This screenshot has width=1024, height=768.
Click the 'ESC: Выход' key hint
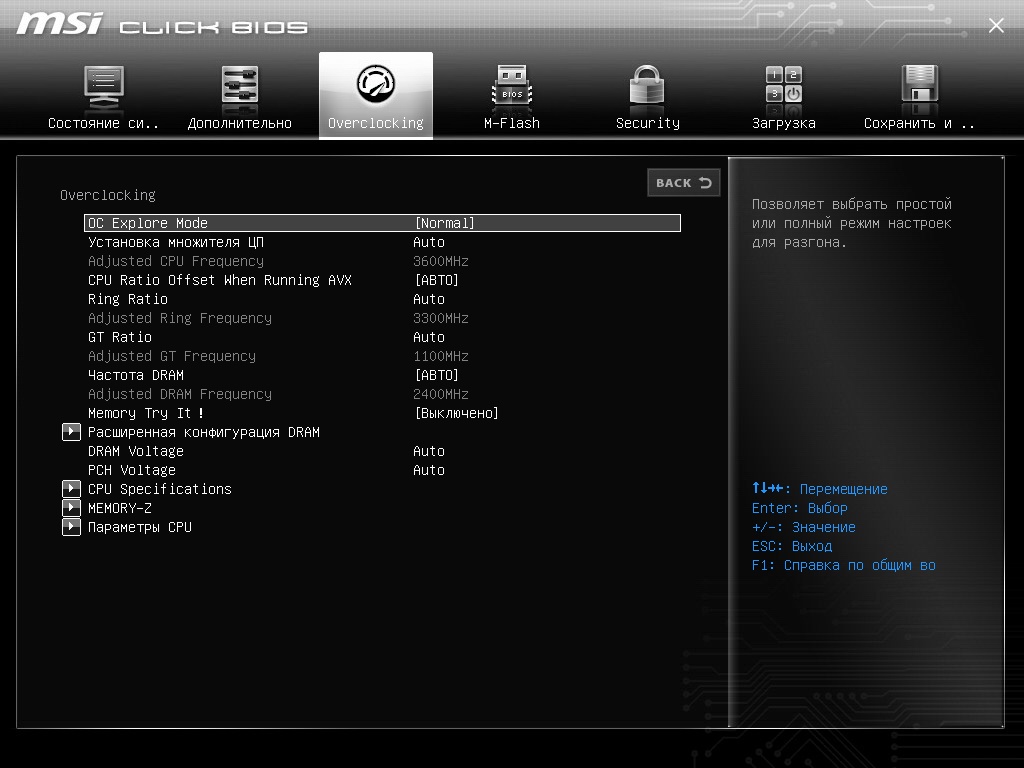click(792, 546)
